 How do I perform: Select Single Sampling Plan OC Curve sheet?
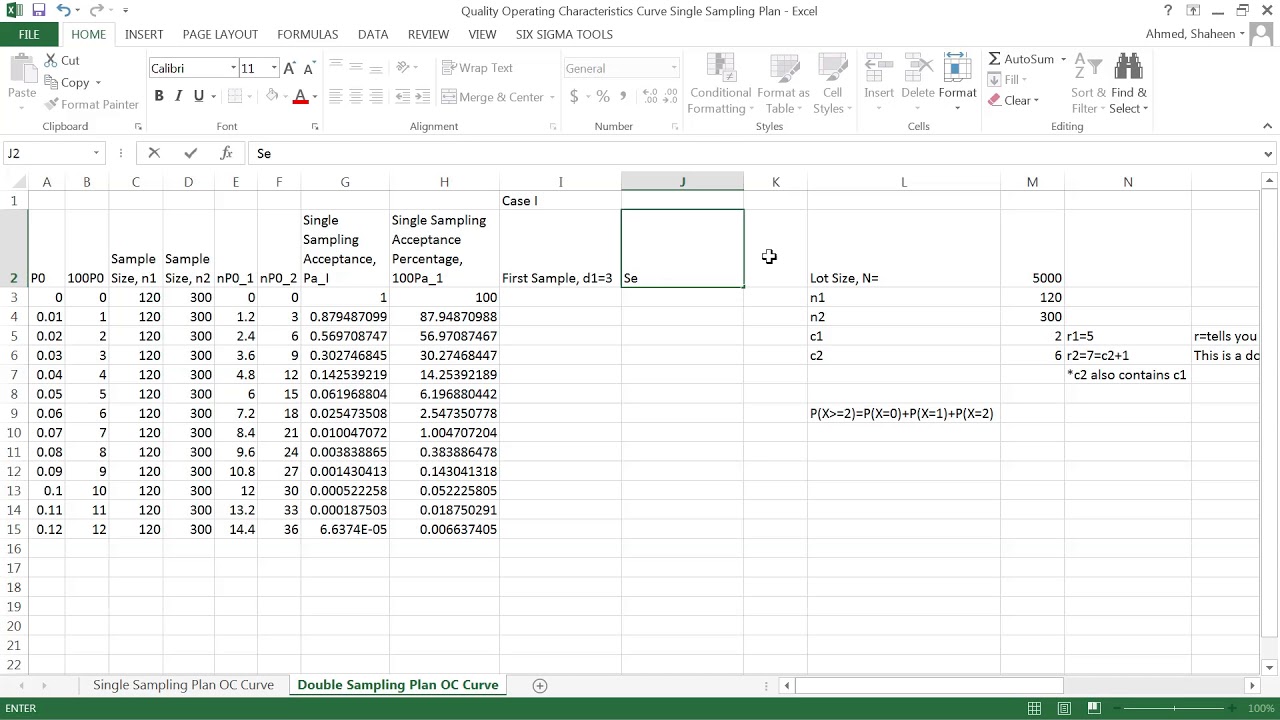coord(183,685)
